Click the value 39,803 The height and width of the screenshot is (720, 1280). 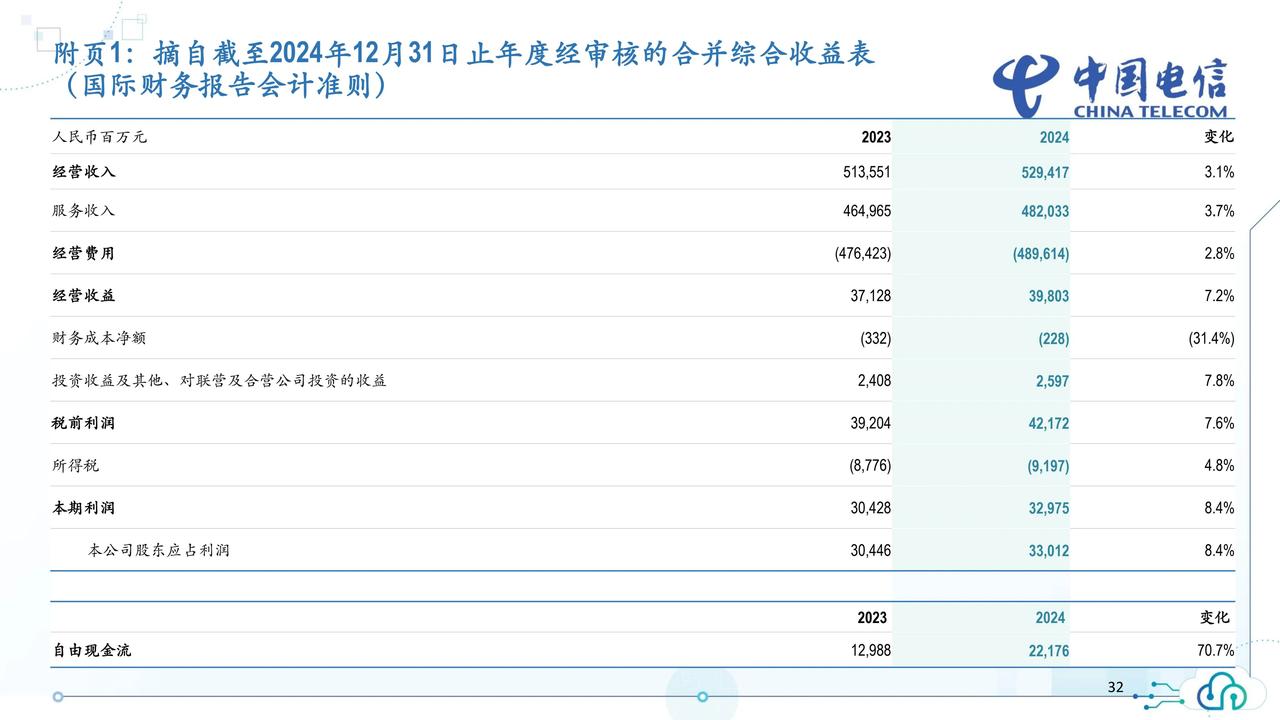(x=1049, y=296)
